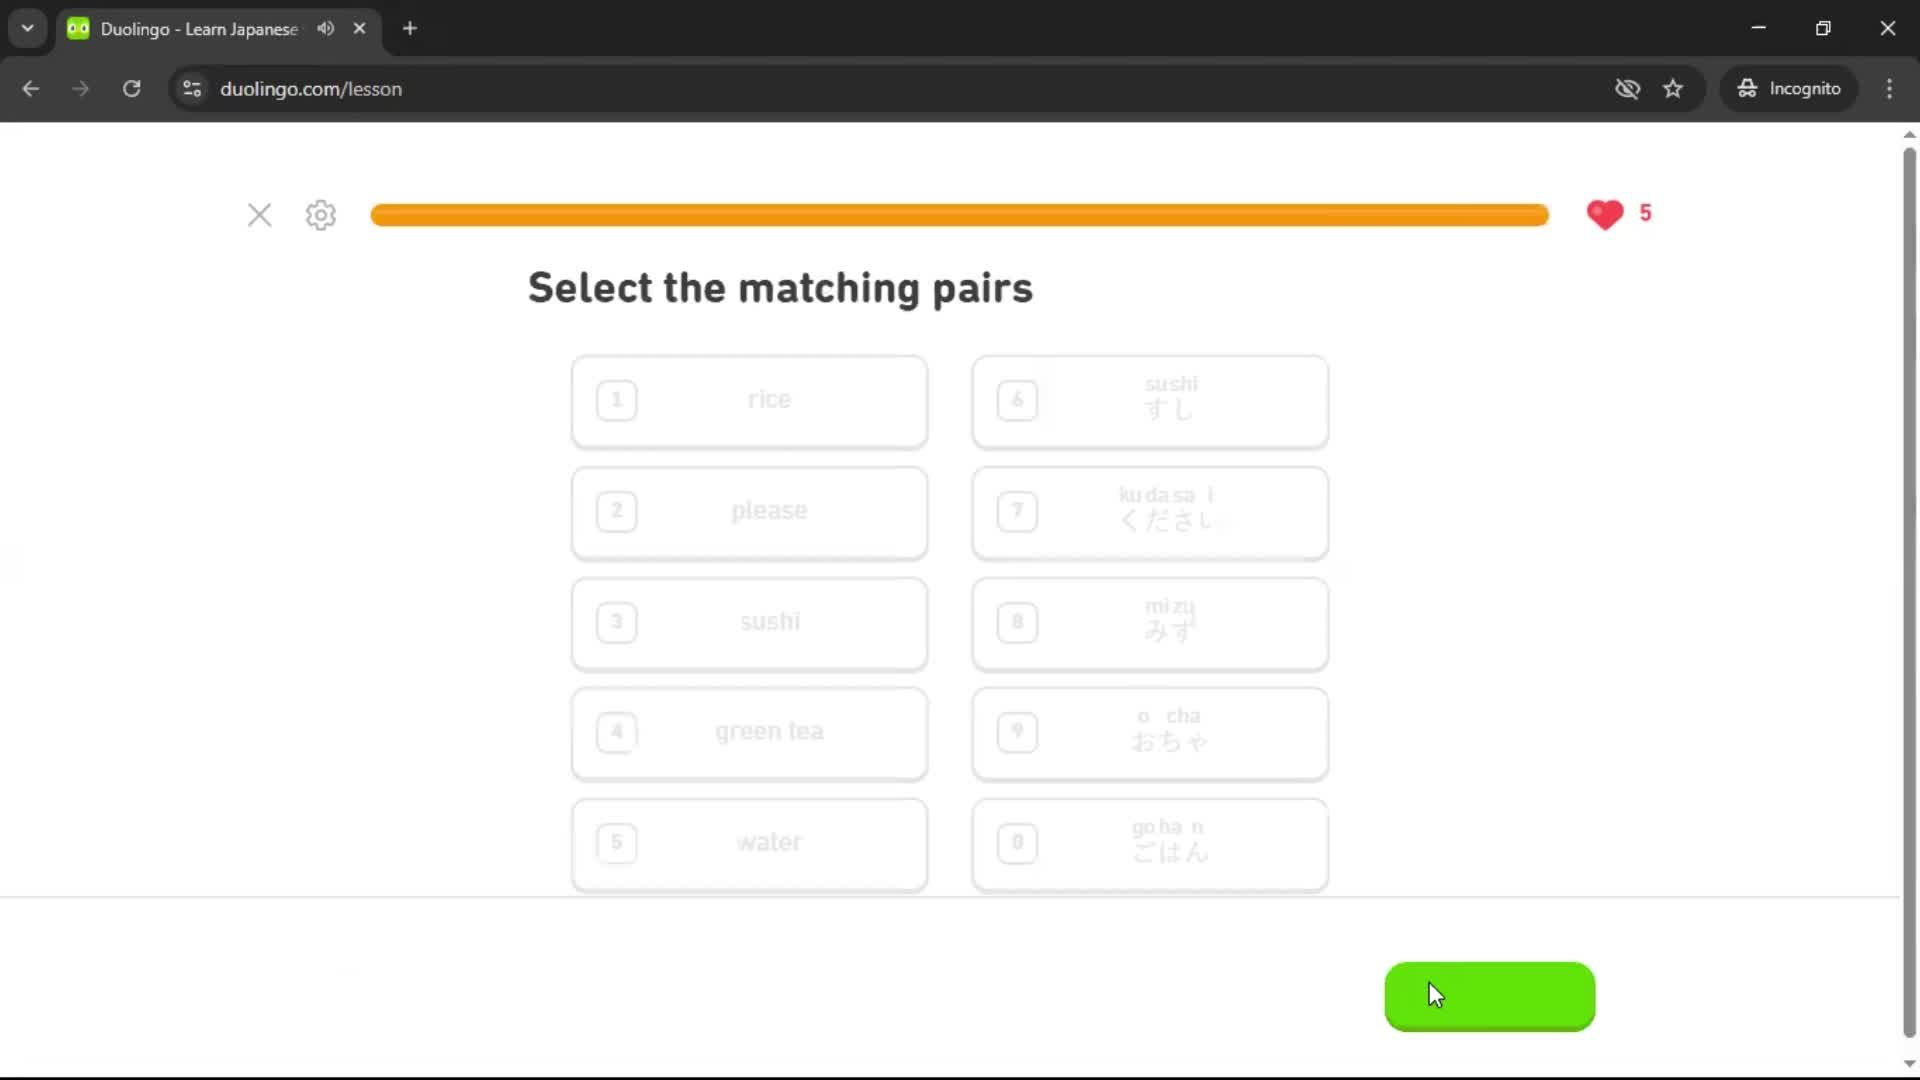1920x1080 pixels.
Task: Open the lesson settings gear
Action: tap(320, 215)
